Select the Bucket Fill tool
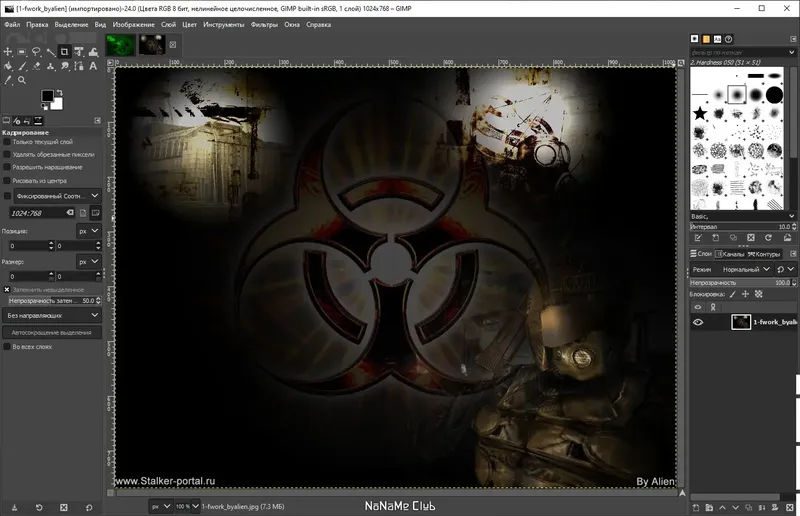 point(8,66)
